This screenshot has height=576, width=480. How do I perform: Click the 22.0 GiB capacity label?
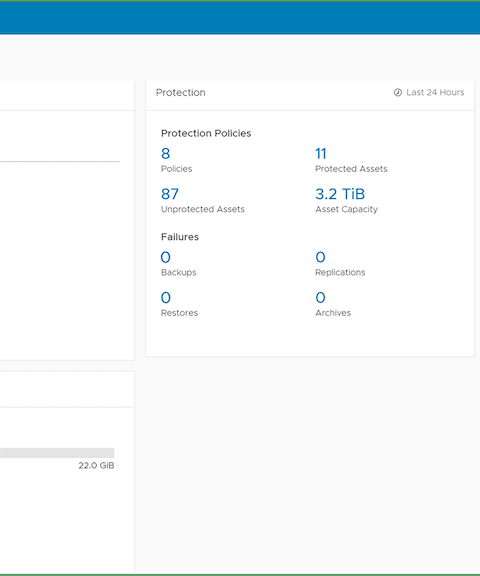(x=96, y=466)
